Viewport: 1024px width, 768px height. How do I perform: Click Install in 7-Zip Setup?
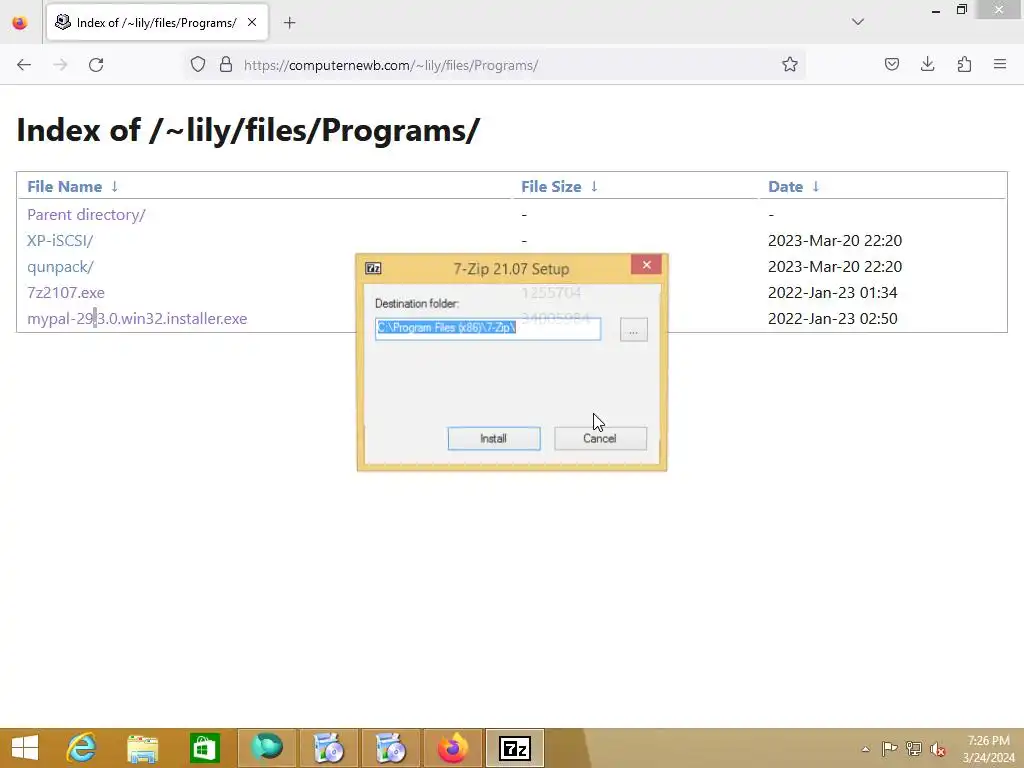tap(494, 438)
